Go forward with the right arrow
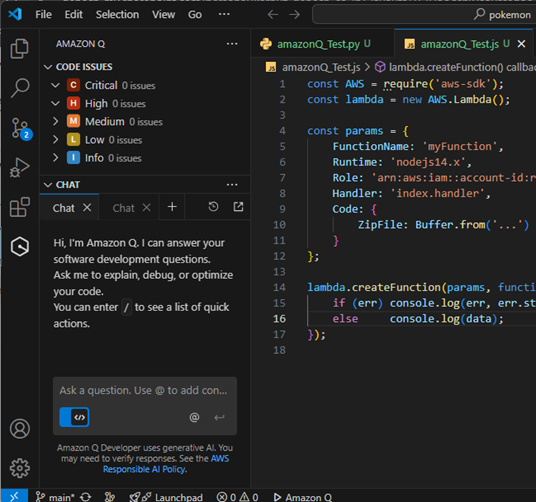536x502 pixels. [x=294, y=15]
